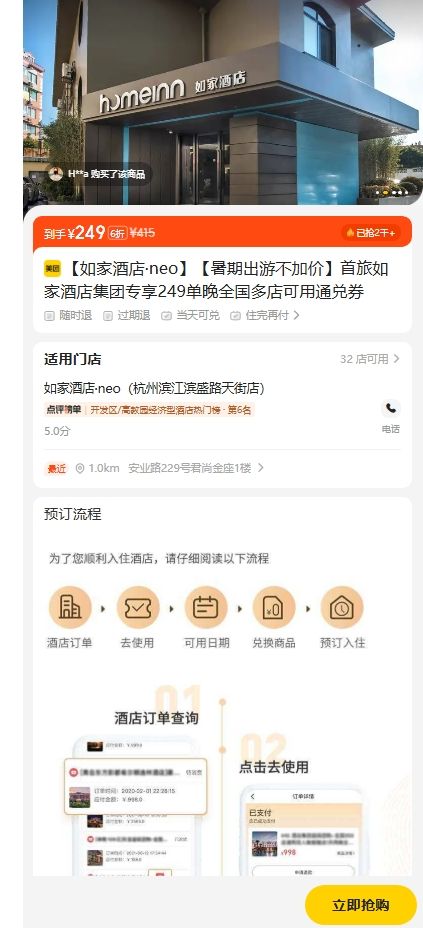The height and width of the screenshot is (928, 423).
Task: Open address 安业路229号君尚金座1楼 chevron
Action: [x=260, y=468]
